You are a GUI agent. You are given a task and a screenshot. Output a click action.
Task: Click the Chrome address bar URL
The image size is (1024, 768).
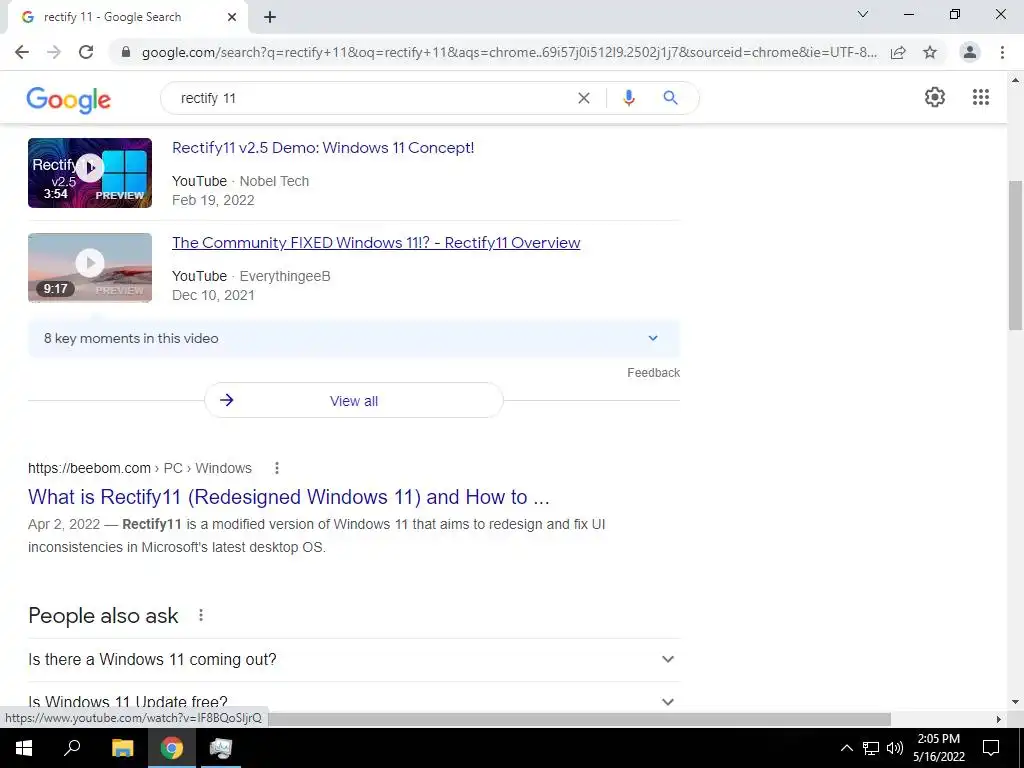point(509,52)
